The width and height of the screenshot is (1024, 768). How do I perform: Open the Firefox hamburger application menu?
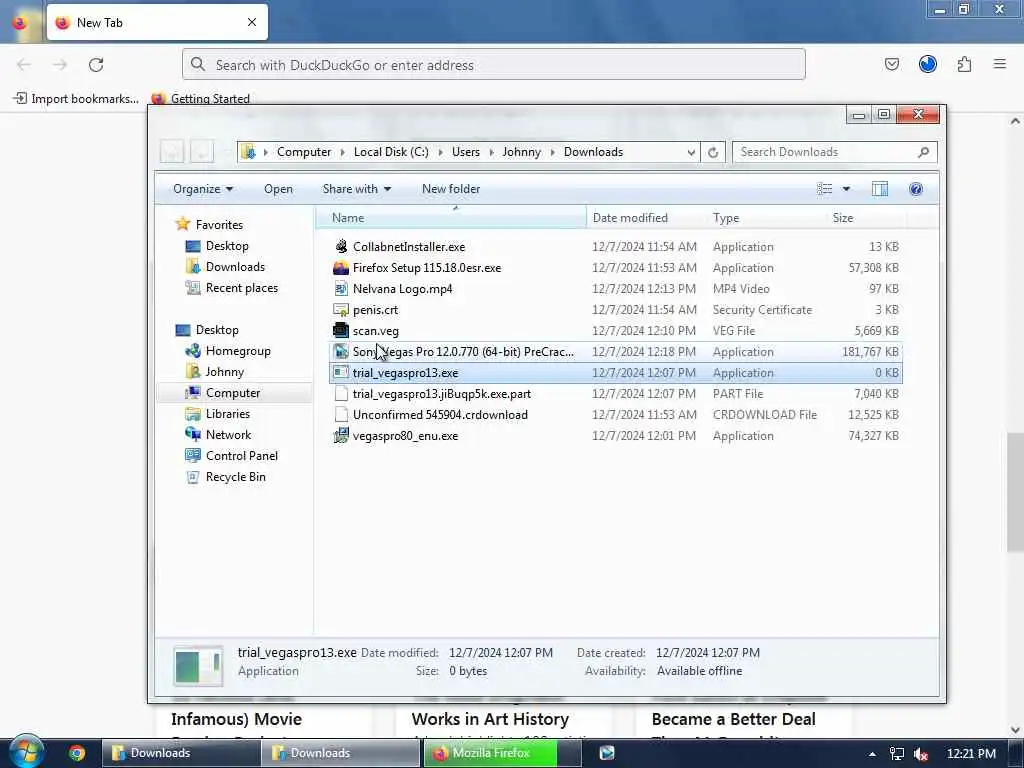click(1000, 64)
